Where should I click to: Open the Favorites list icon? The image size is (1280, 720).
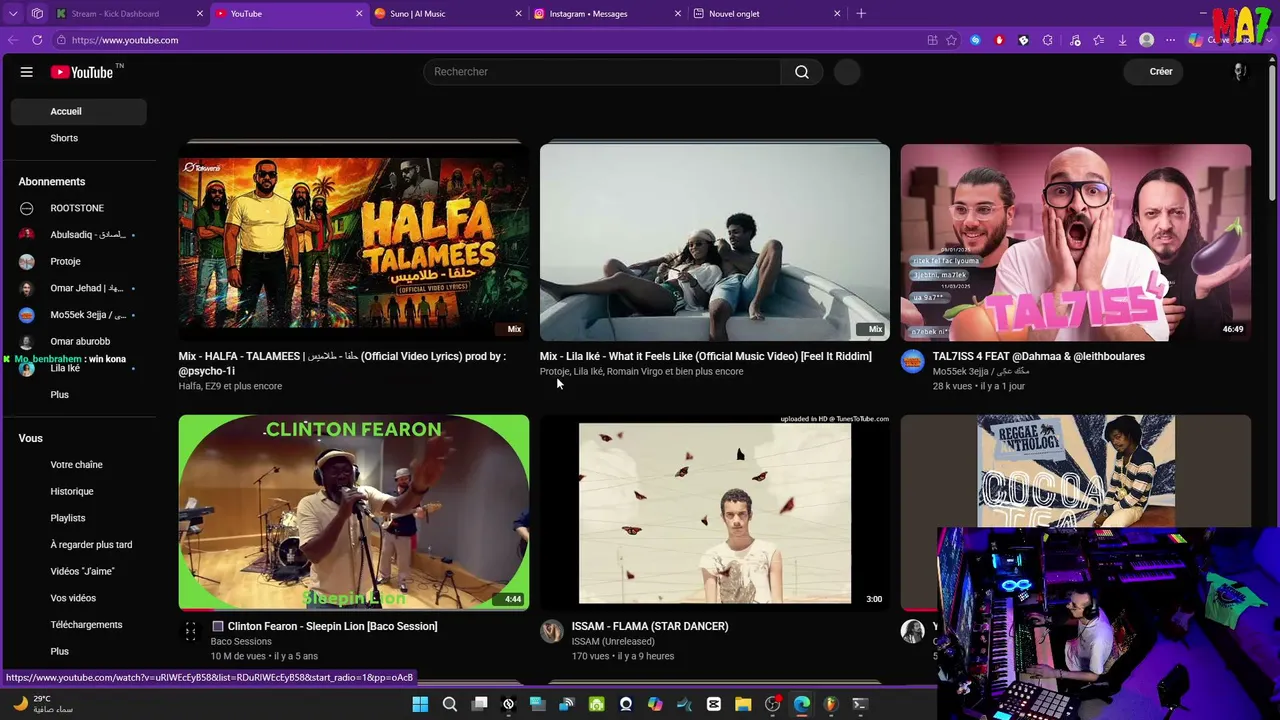tap(1099, 40)
